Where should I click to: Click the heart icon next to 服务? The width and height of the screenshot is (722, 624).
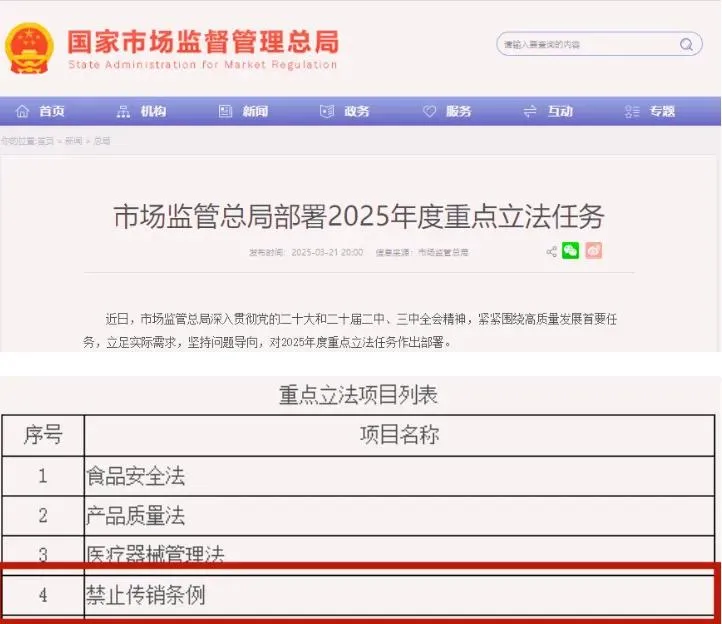(429, 111)
